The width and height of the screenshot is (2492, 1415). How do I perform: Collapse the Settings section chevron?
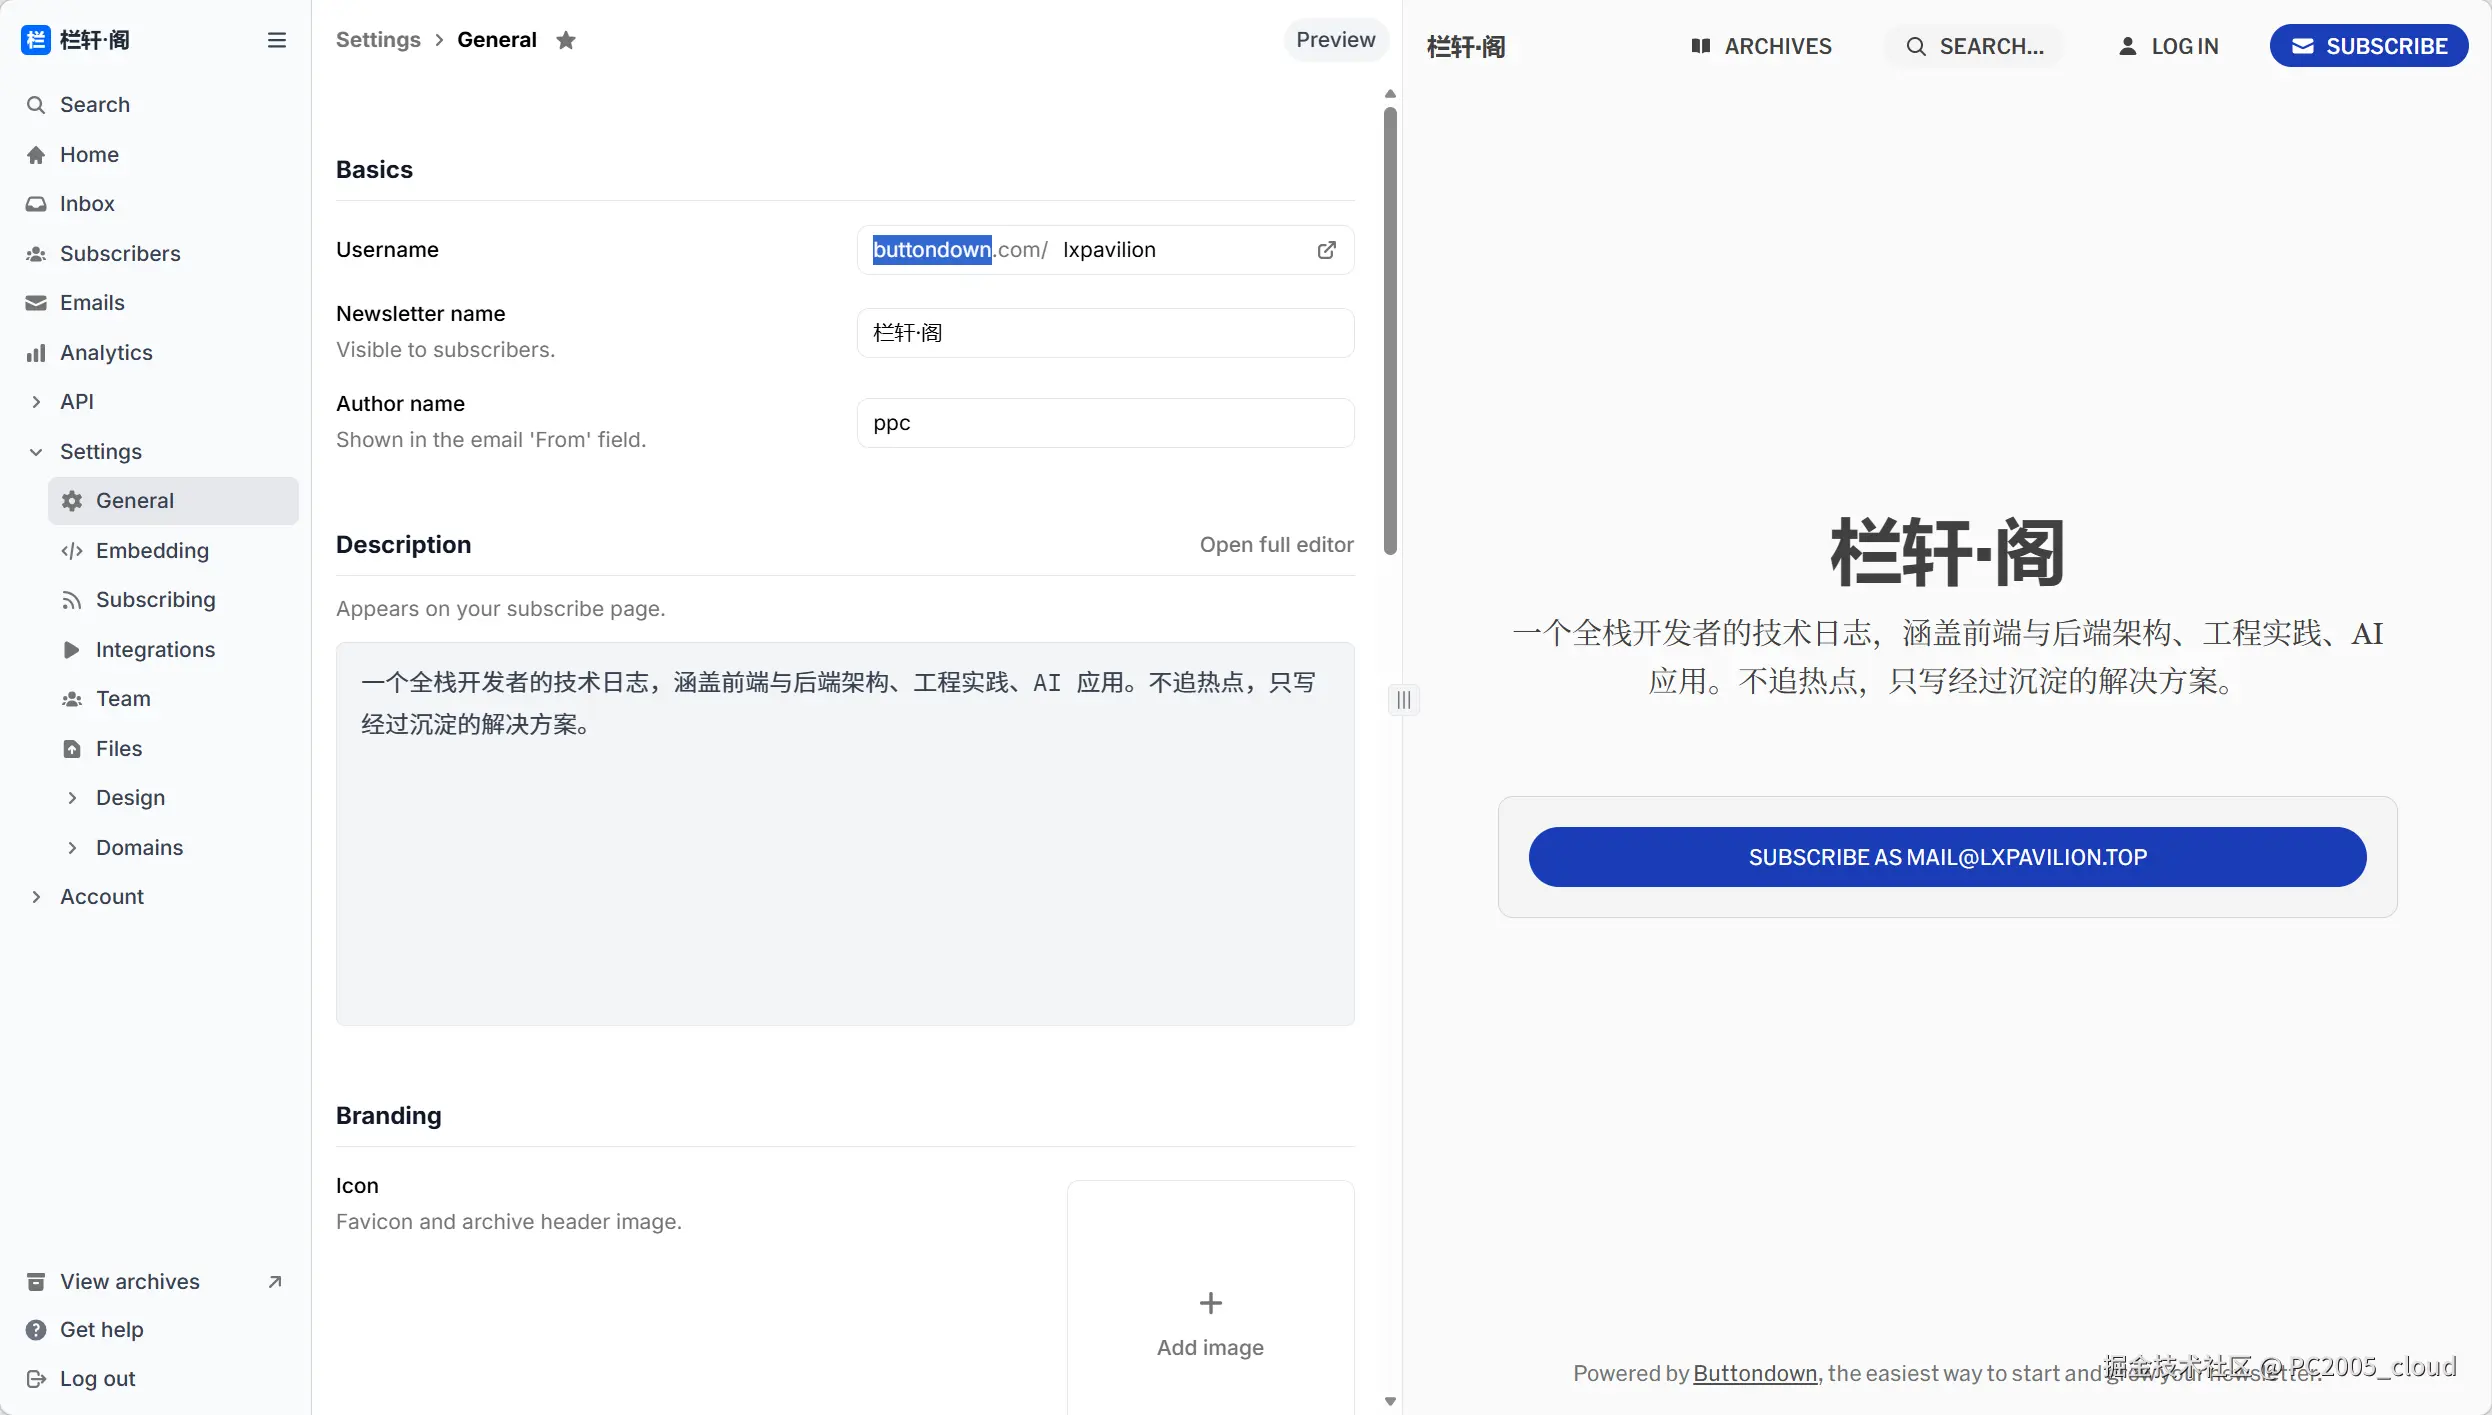click(x=36, y=452)
